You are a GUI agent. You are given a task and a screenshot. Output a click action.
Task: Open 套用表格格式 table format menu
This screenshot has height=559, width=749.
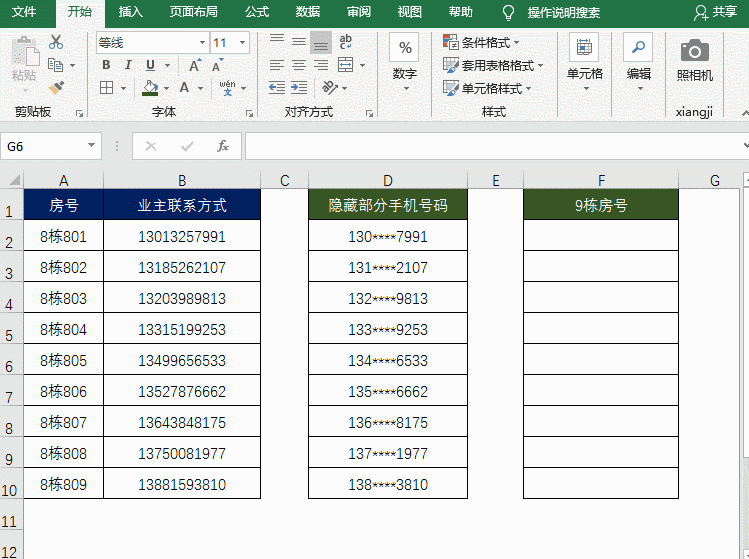tap(493, 65)
